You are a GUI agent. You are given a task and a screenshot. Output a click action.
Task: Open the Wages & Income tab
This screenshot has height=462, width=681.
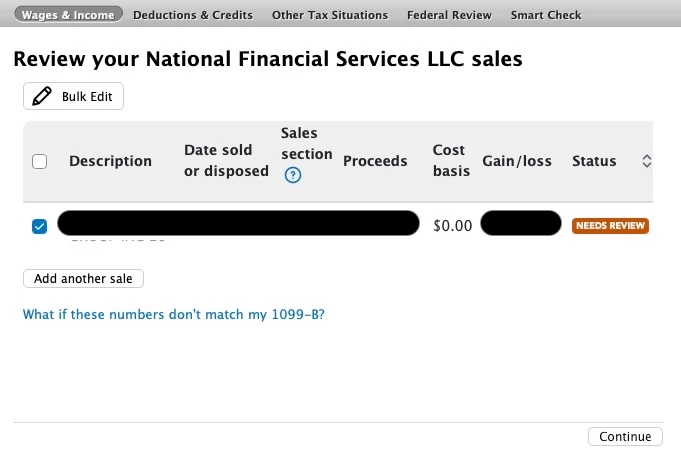69,15
